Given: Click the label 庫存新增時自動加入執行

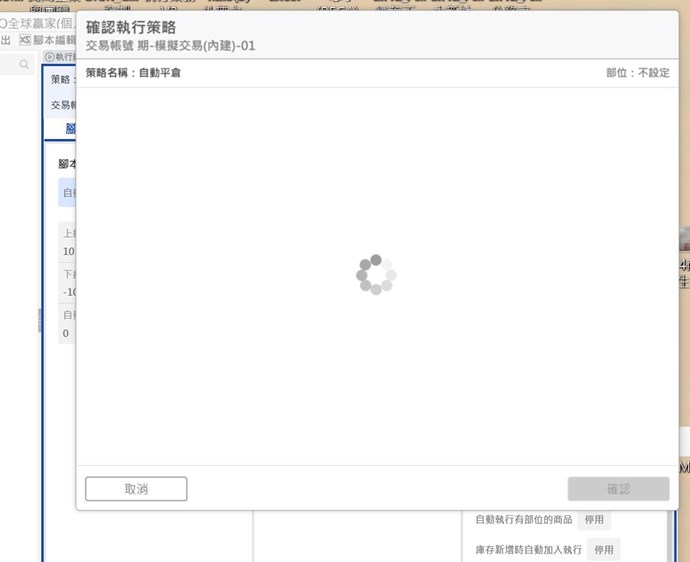Looking at the screenshot, I should pyautogui.click(x=529, y=550).
